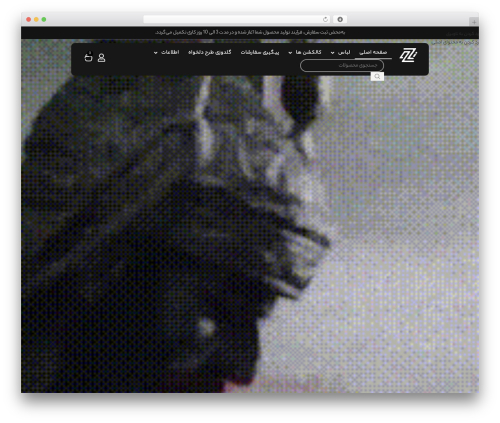Click the skip to main content link
500x423 pixels.
pos(455,43)
